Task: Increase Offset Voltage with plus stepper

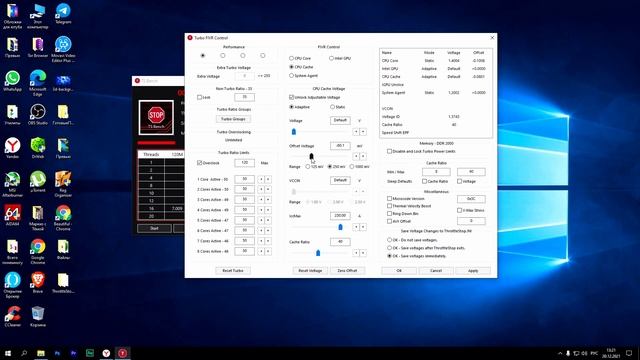Action: (x=363, y=156)
